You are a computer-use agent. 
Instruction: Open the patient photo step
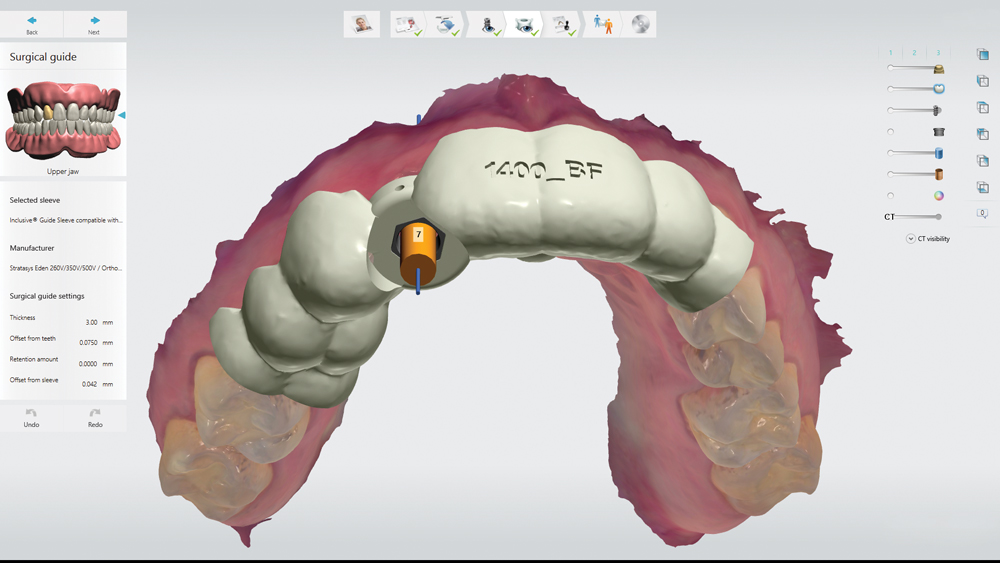coord(362,24)
